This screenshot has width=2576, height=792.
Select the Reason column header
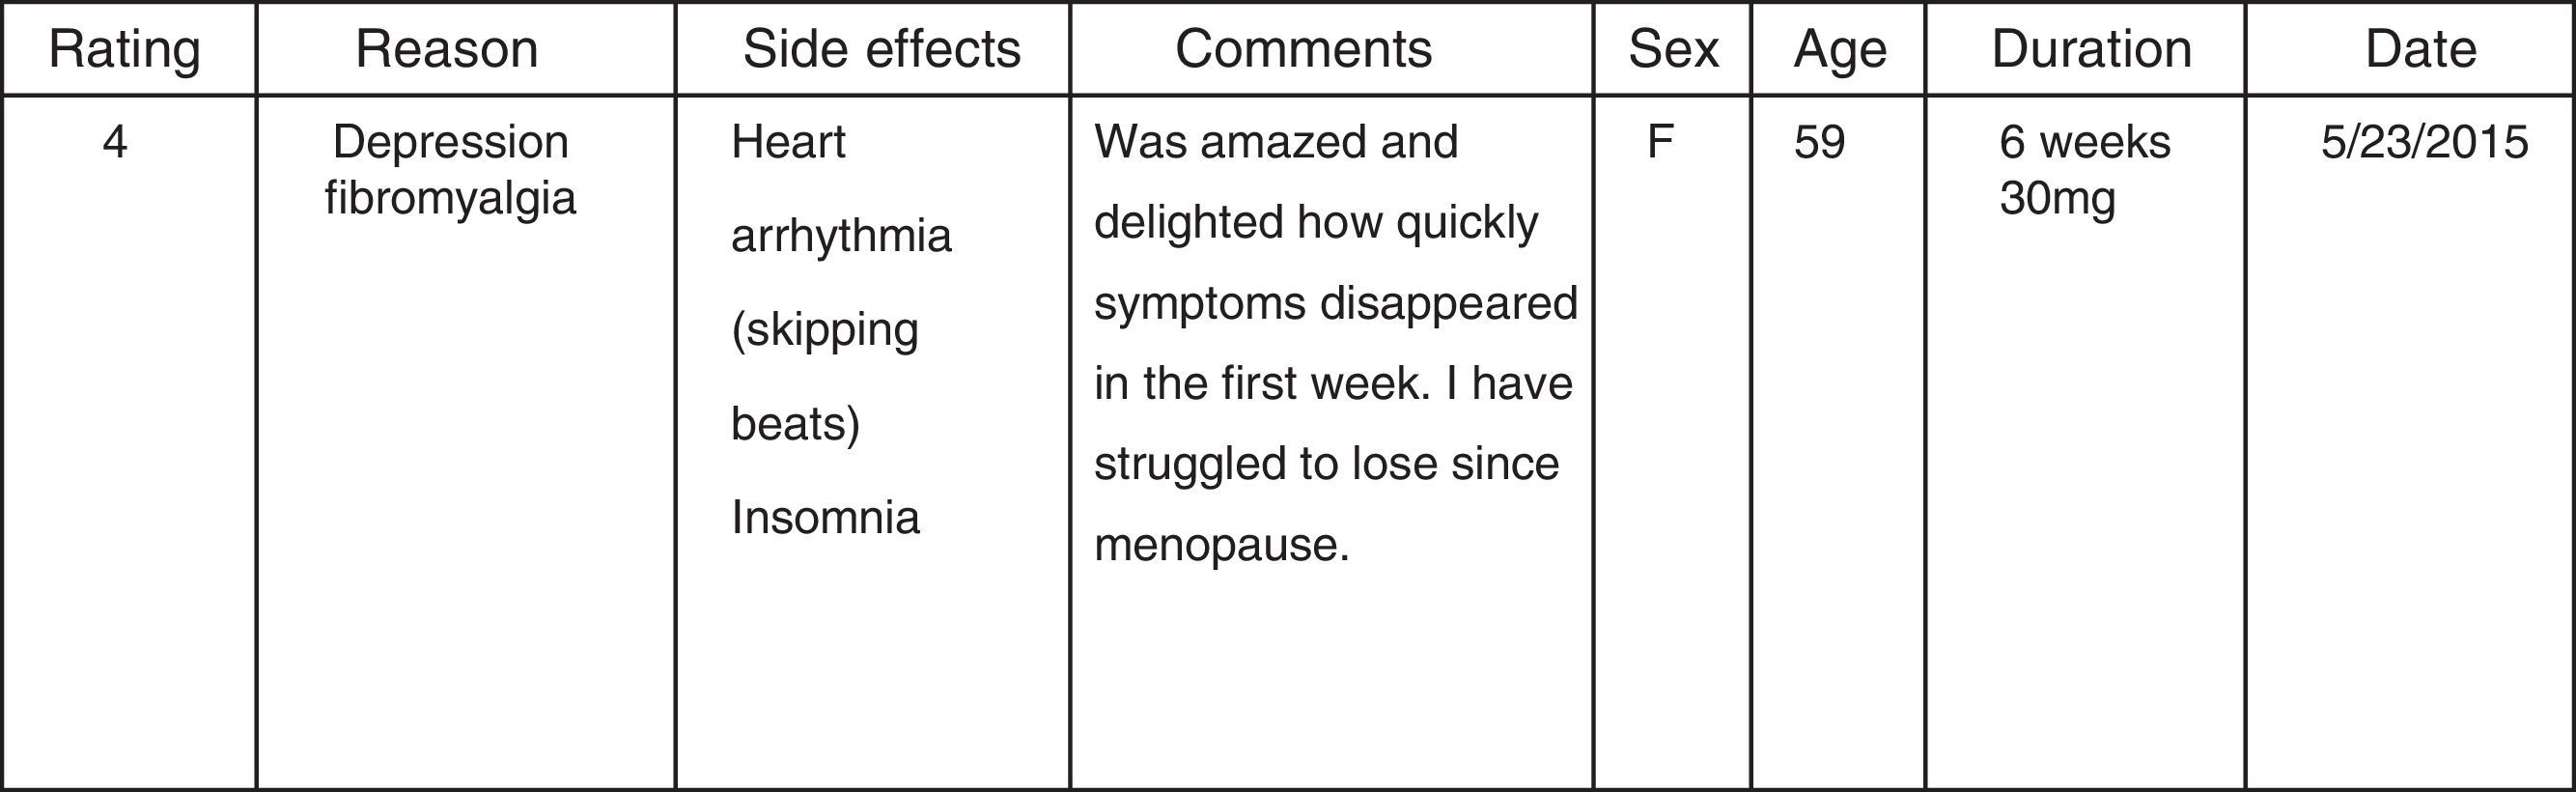pyautogui.click(x=446, y=49)
